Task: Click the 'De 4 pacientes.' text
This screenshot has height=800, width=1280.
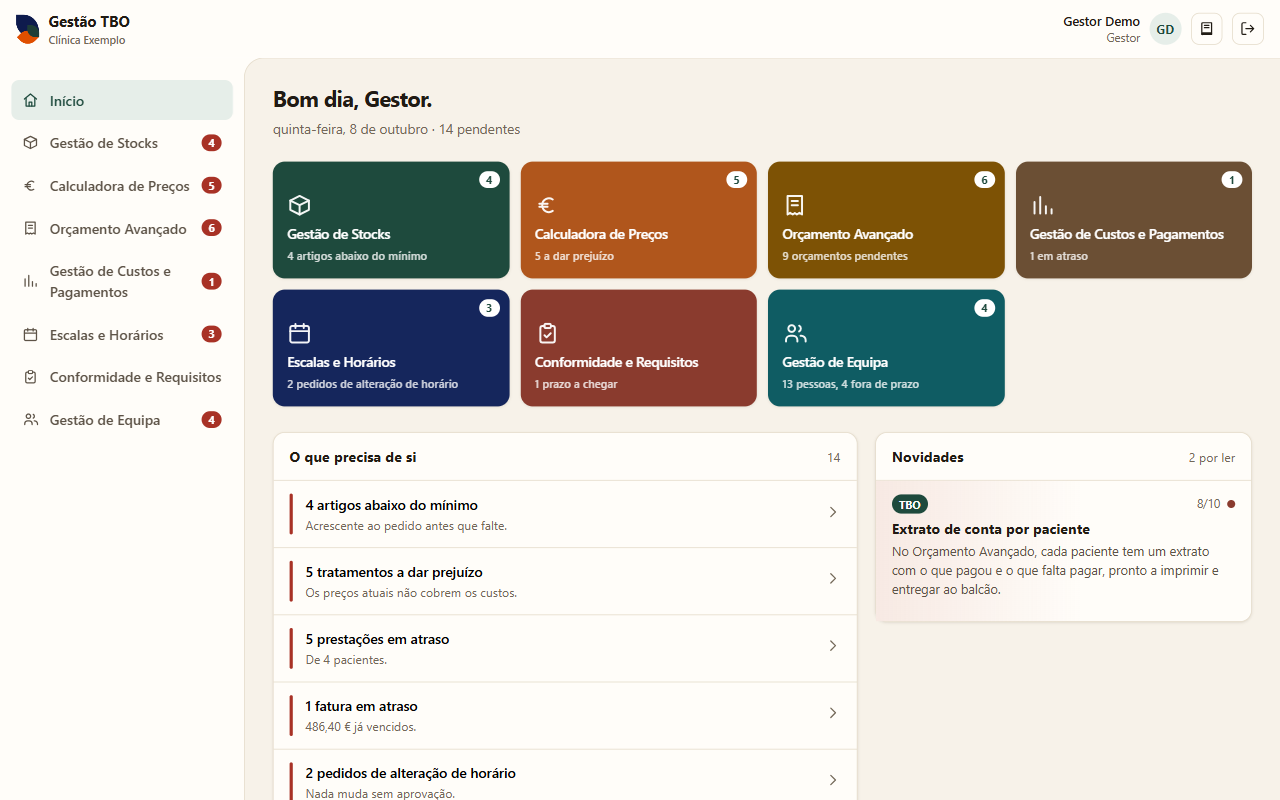Action: pos(346,660)
